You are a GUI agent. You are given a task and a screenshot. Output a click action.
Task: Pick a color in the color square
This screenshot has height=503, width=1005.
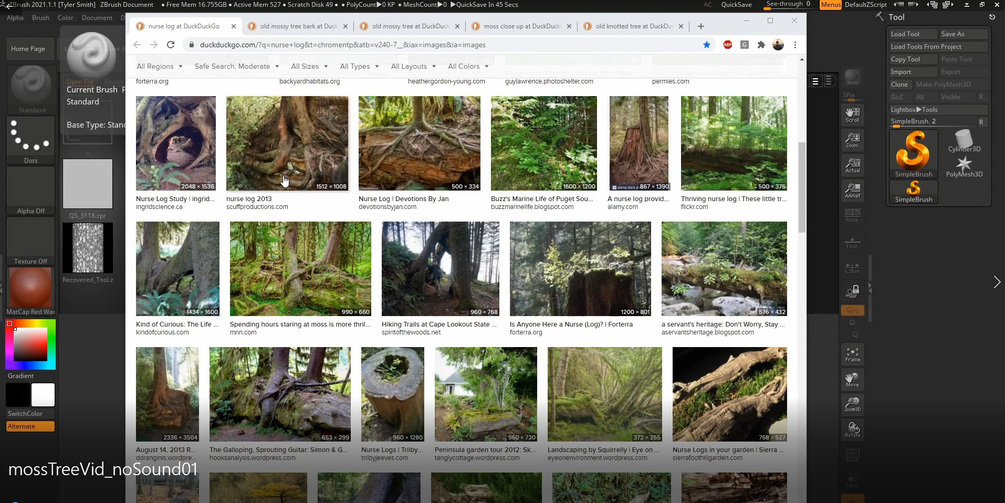point(30,345)
